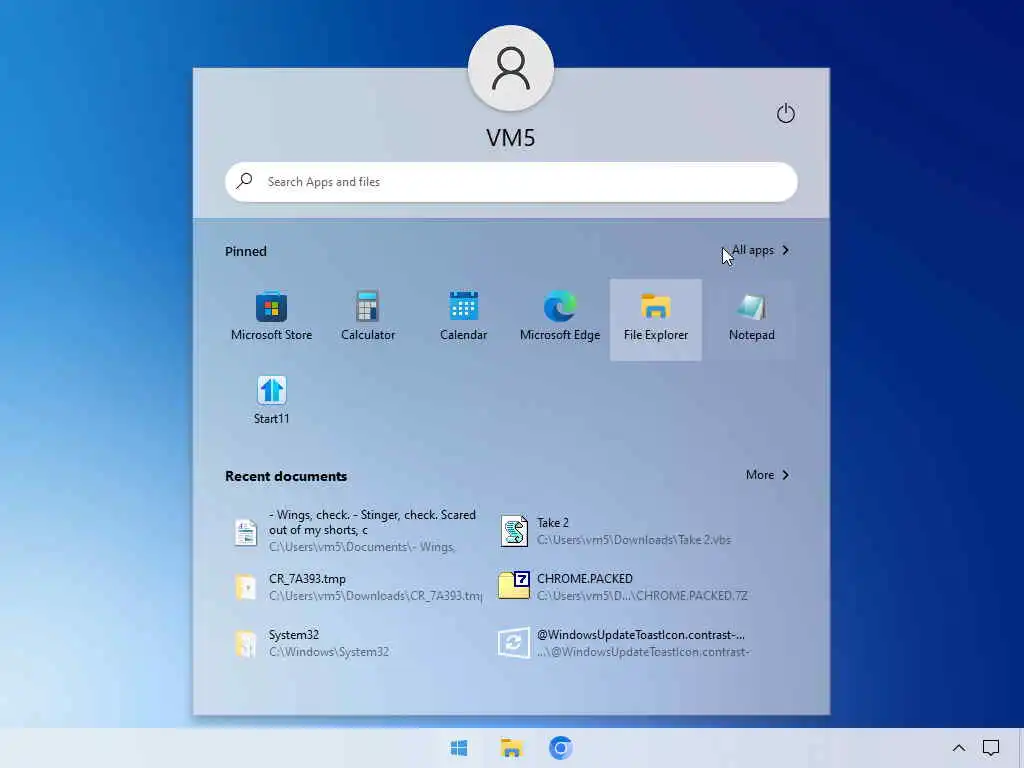Click inside the Search Apps and files field
1024x768 pixels.
click(511, 182)
